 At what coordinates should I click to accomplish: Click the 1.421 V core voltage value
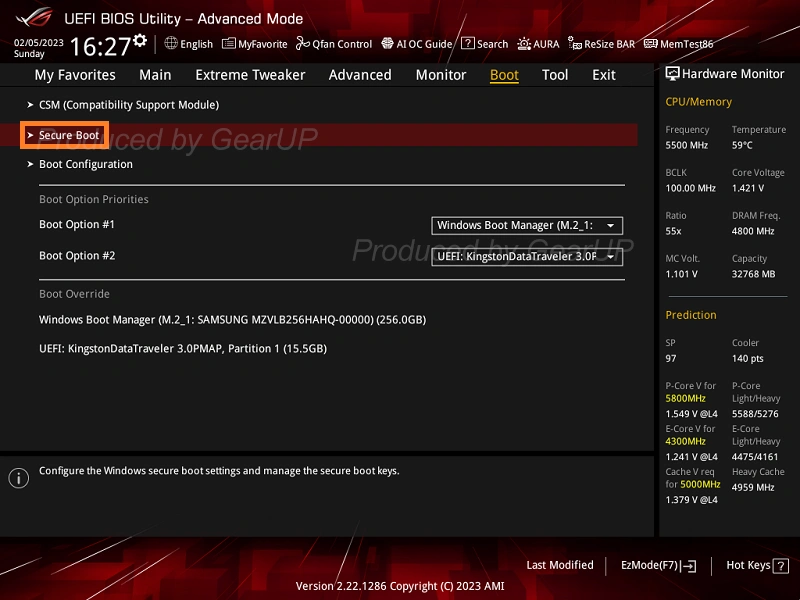pyautogui.click(x=748, y=188)
